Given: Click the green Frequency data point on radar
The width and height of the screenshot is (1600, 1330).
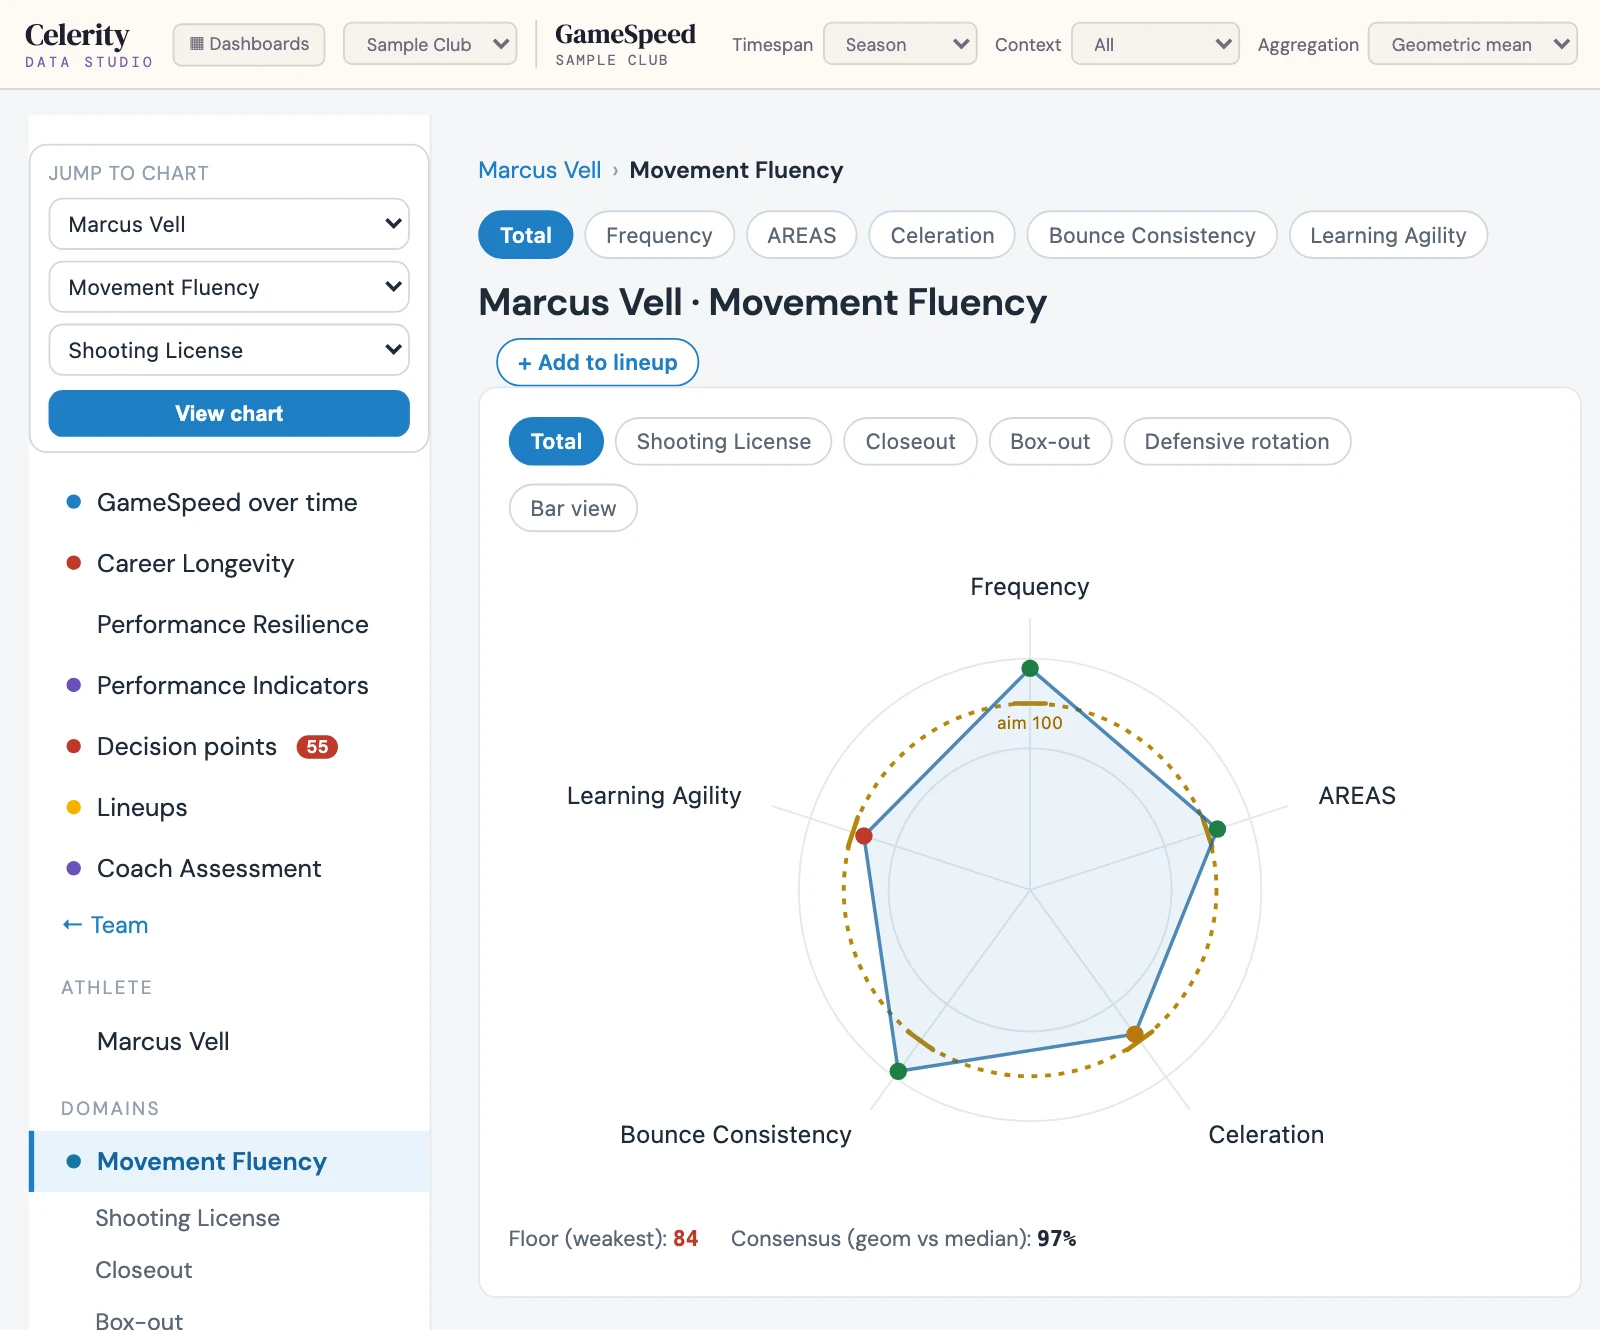Looking at the screenshot, I should point(1030,668).
